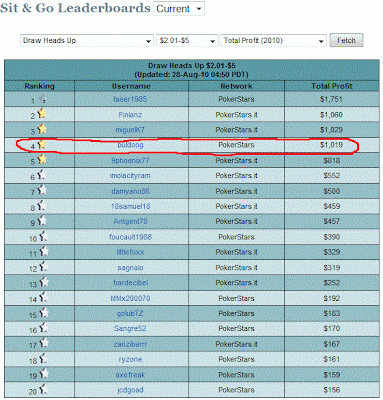This screenshot has height=400, width=383.
Task: Click the gold star next to rank 5
Action: tap(42, 159)
